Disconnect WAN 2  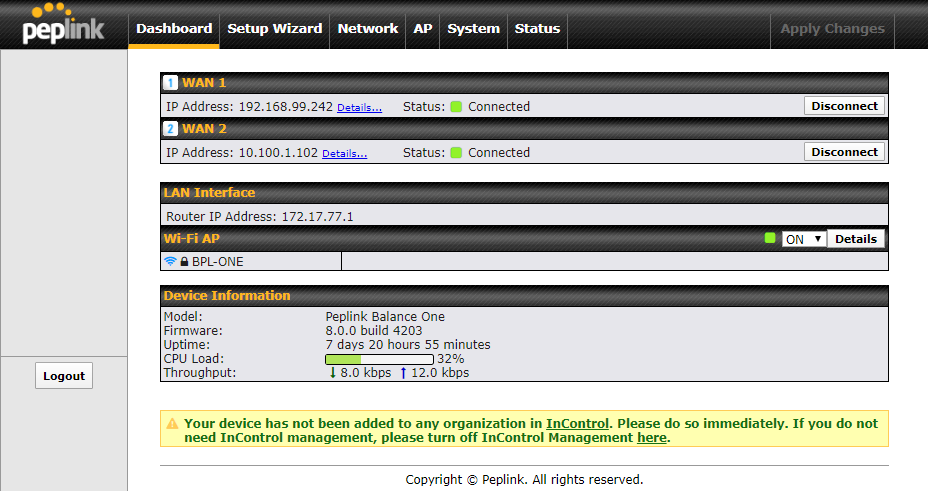point(845,152)
